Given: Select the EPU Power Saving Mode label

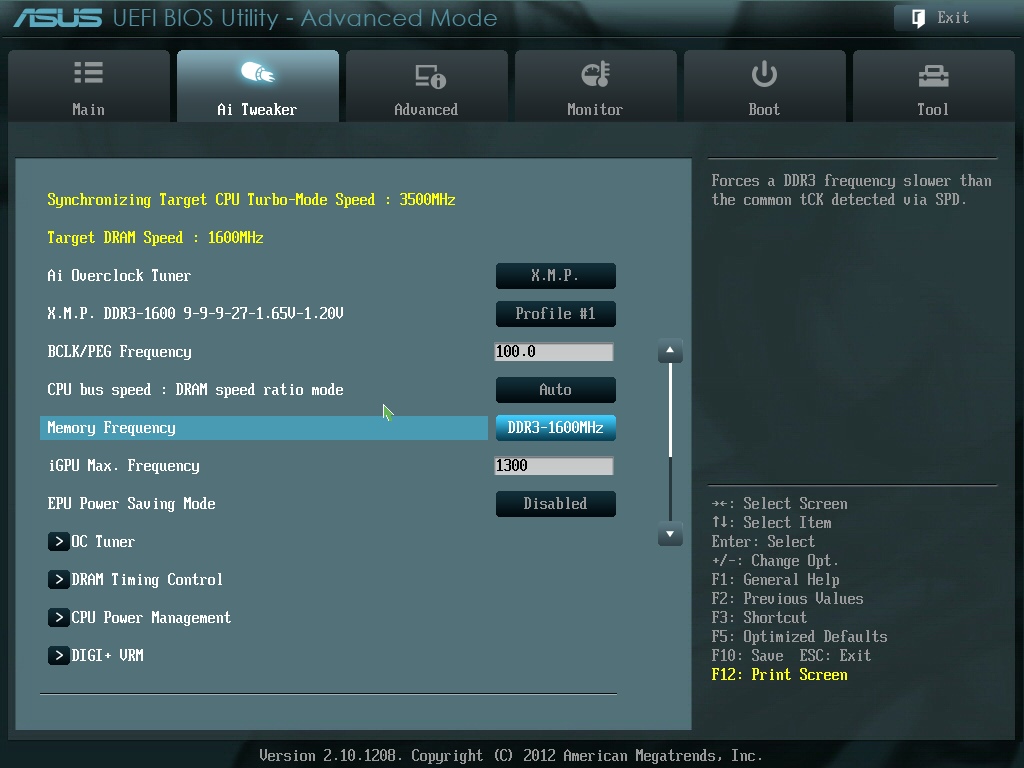Looking at the screenshot, I should pyautogui.click(x=131, y=504).
